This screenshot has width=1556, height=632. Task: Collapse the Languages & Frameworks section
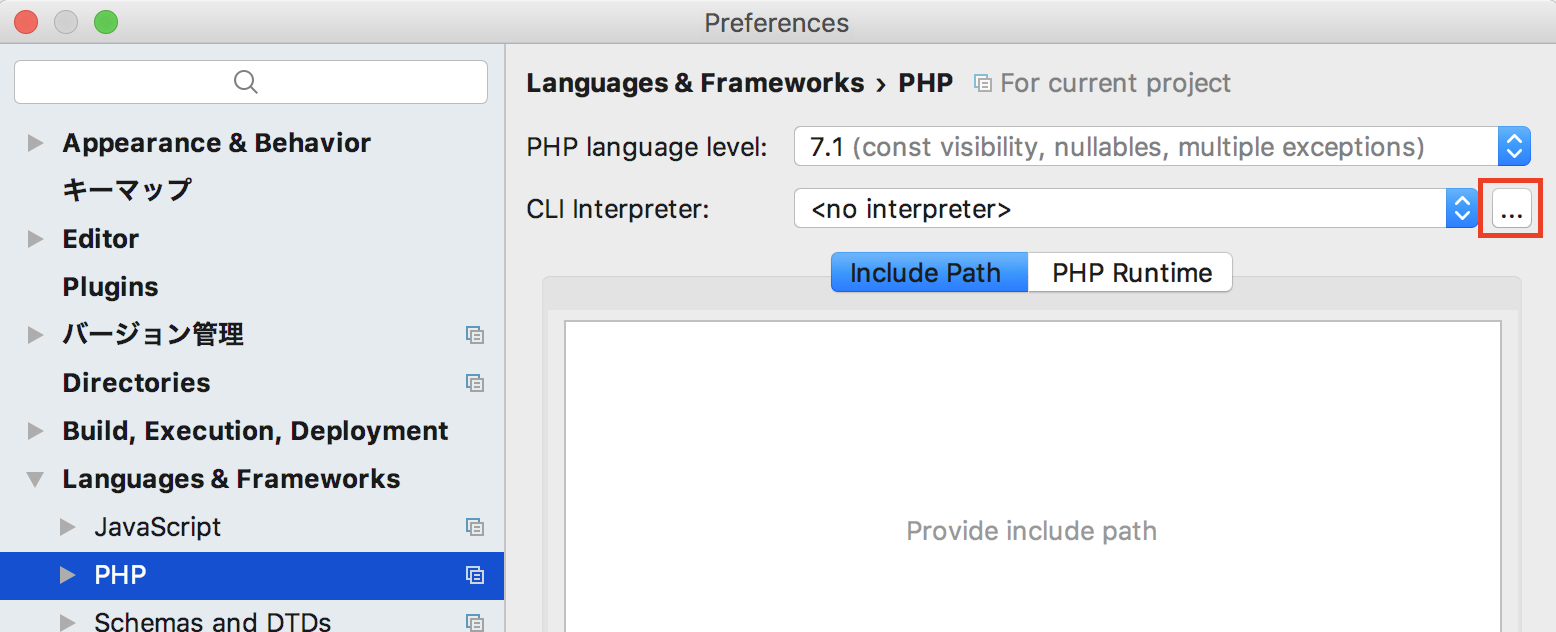click(x=35, y=478)
